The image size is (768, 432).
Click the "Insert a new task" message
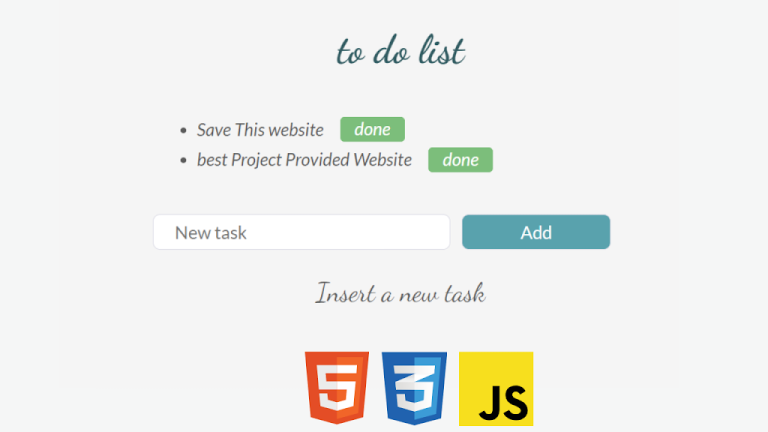pyautogui.click(x=400, y=294)
